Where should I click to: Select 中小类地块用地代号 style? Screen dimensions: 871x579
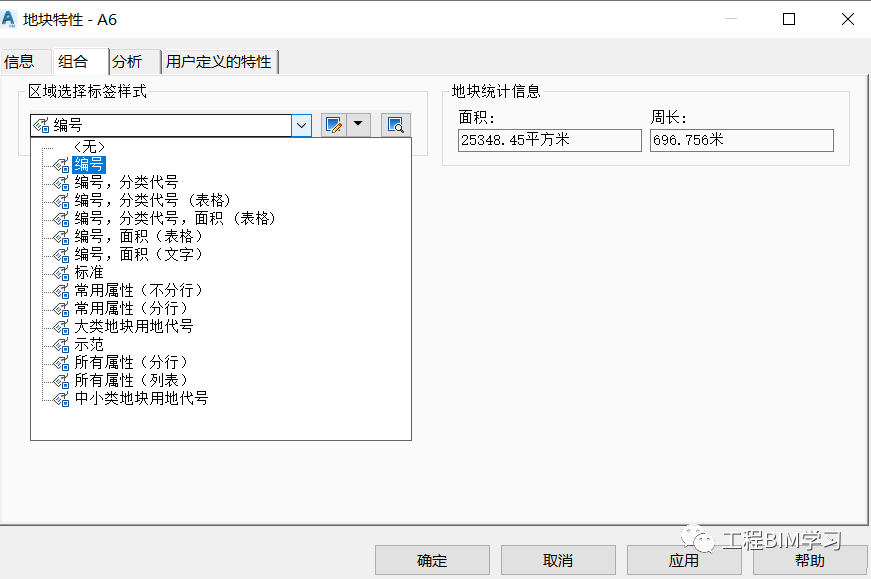[x=142, y=398]
